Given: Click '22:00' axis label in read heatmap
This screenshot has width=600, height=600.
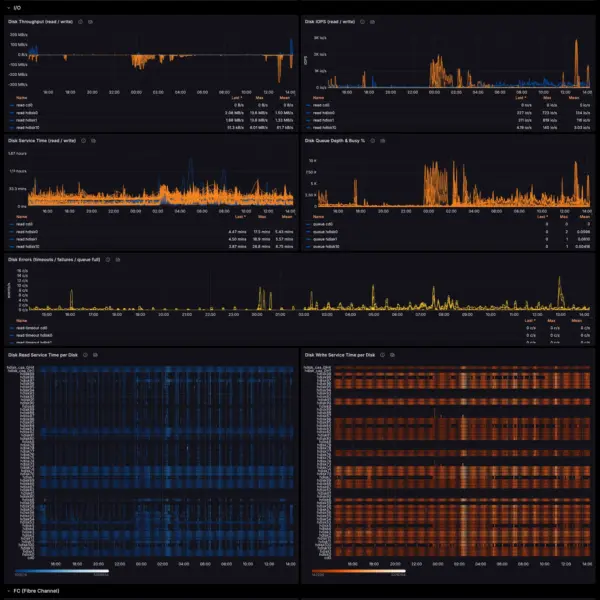Looking at the screenshot, I should (120, 564).
